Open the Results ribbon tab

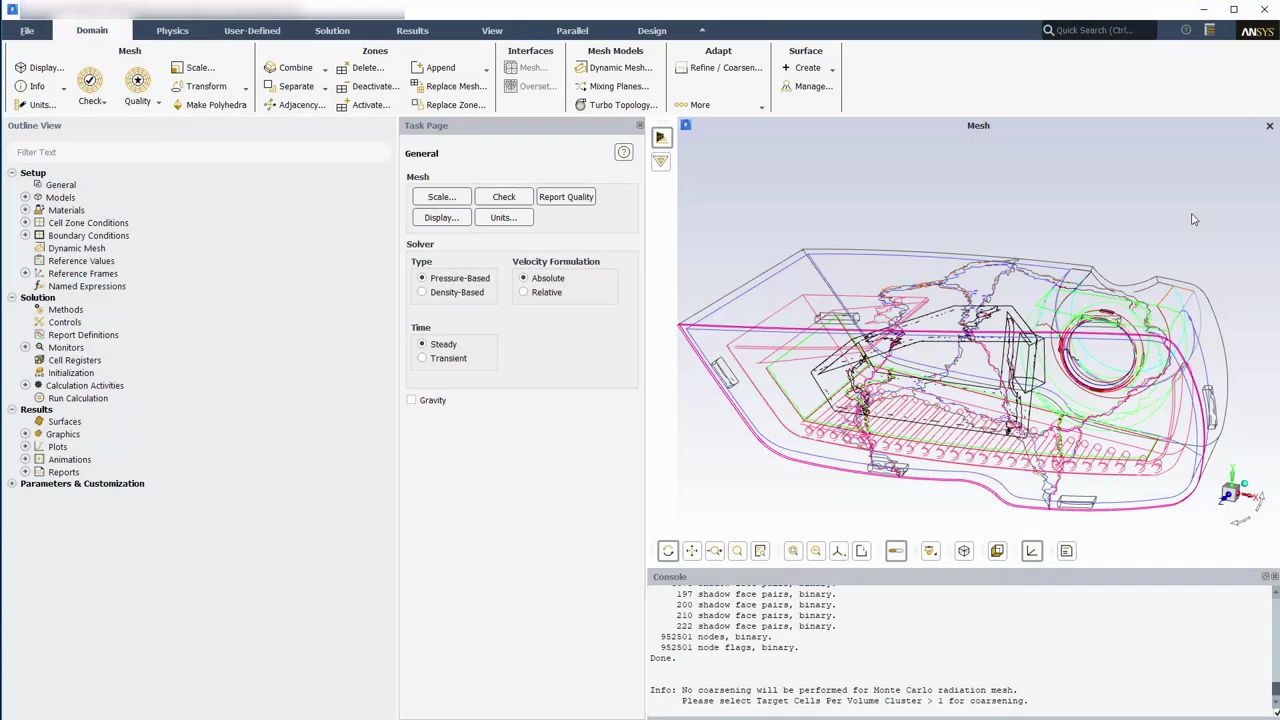tap(412, 30)
